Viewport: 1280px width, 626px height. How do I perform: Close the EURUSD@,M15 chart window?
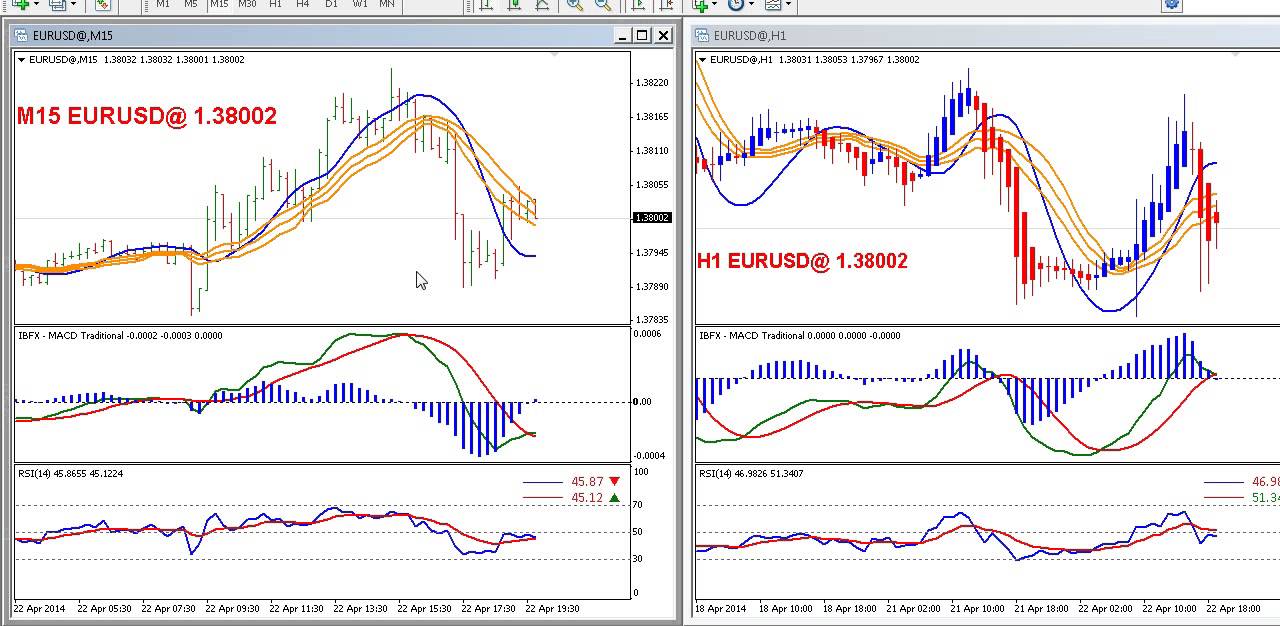pos(664,36)
